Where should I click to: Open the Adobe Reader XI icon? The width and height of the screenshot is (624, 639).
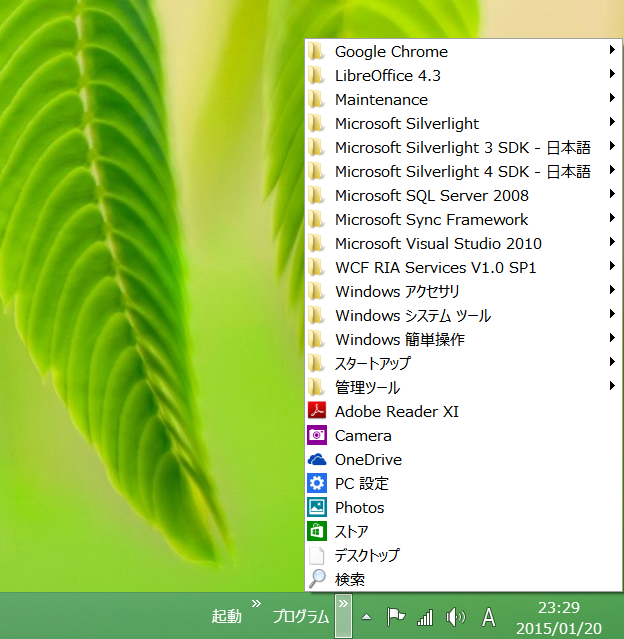[317, 411]
